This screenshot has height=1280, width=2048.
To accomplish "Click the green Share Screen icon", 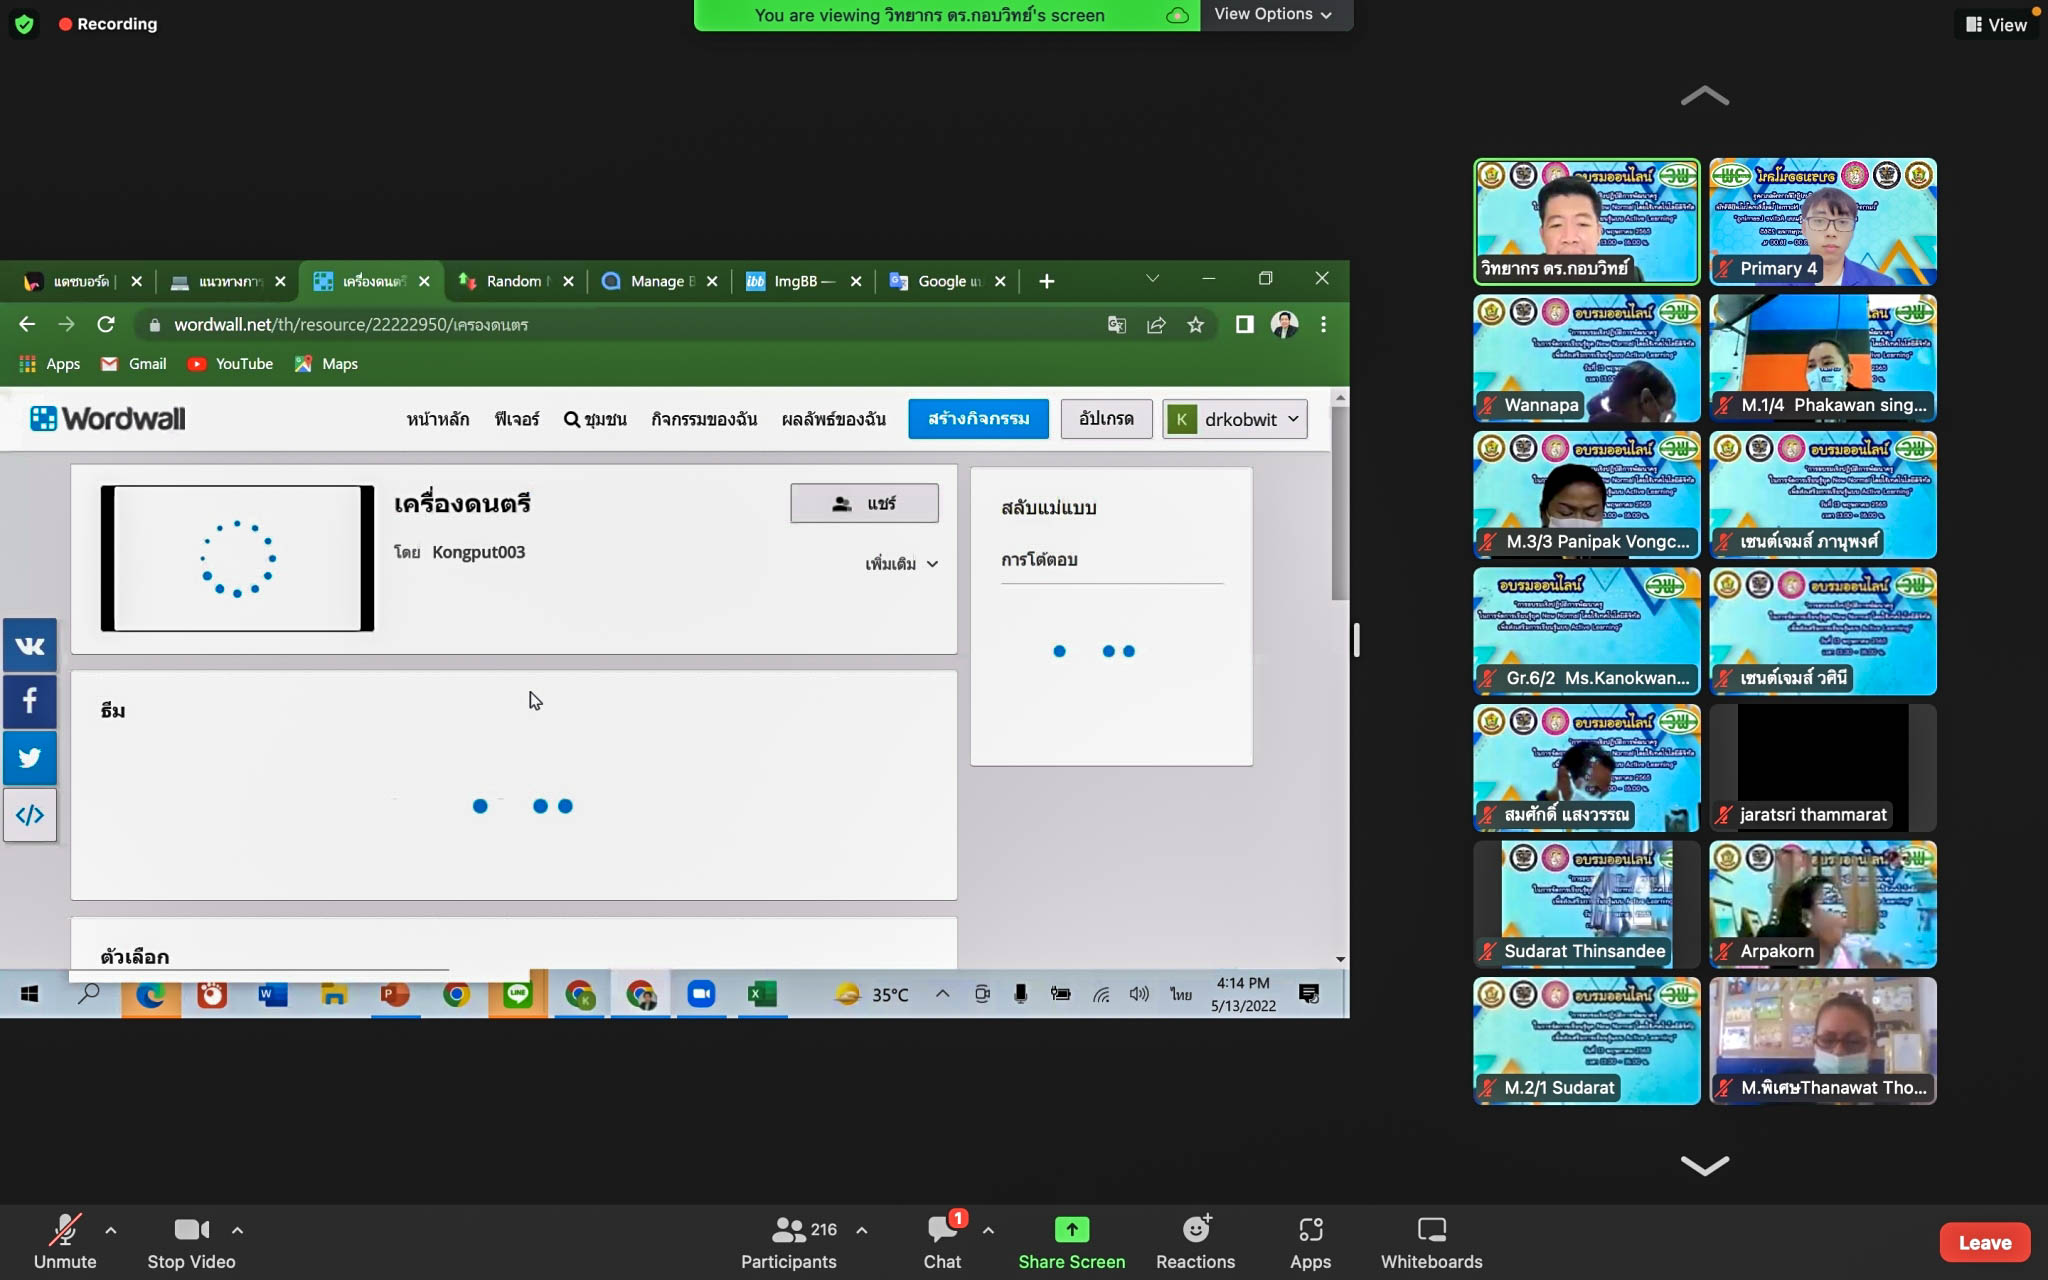I will point(1071,1229).
